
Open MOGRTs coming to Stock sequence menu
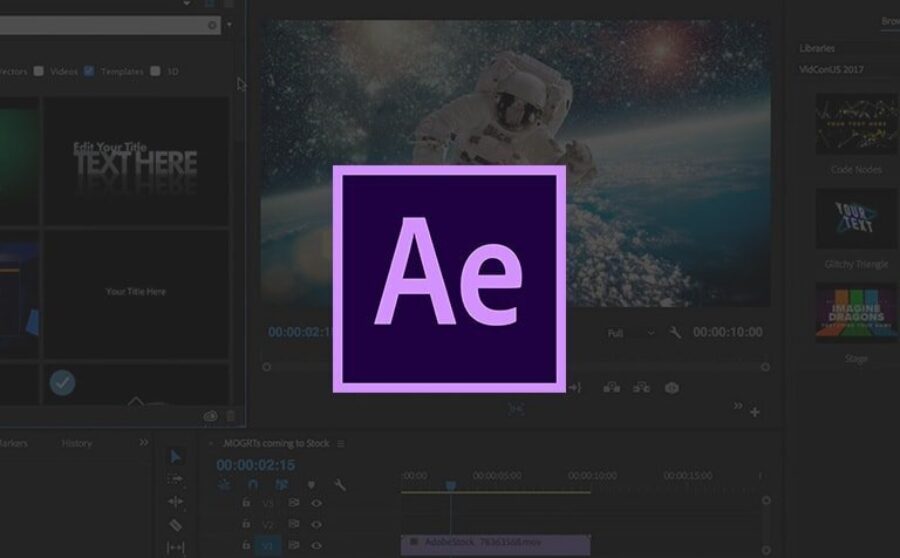[x=340, y=444]
